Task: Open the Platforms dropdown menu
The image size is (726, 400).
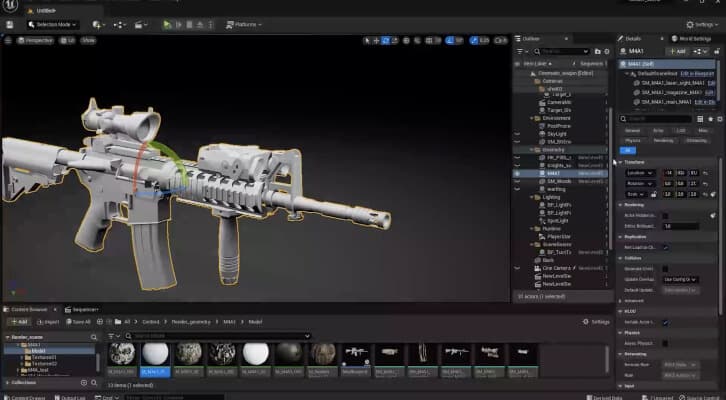Action: tap(244, 25)
